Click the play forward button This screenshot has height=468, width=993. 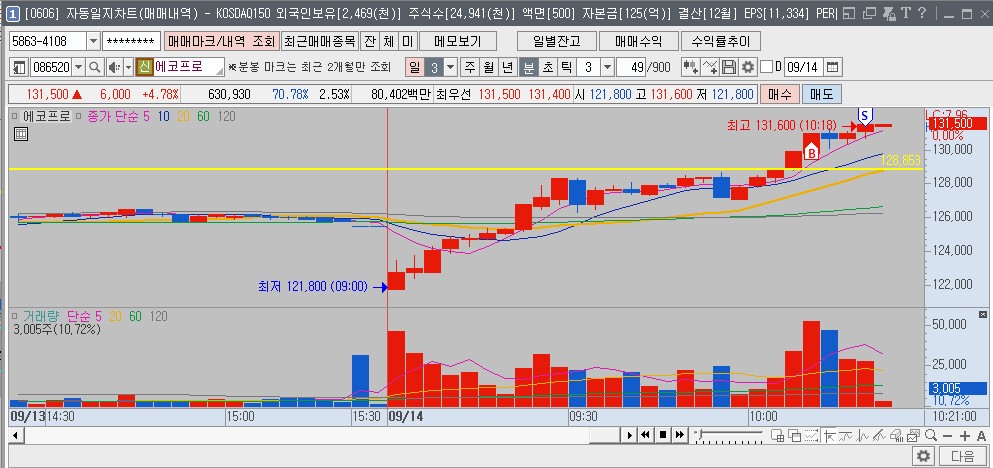629,435
